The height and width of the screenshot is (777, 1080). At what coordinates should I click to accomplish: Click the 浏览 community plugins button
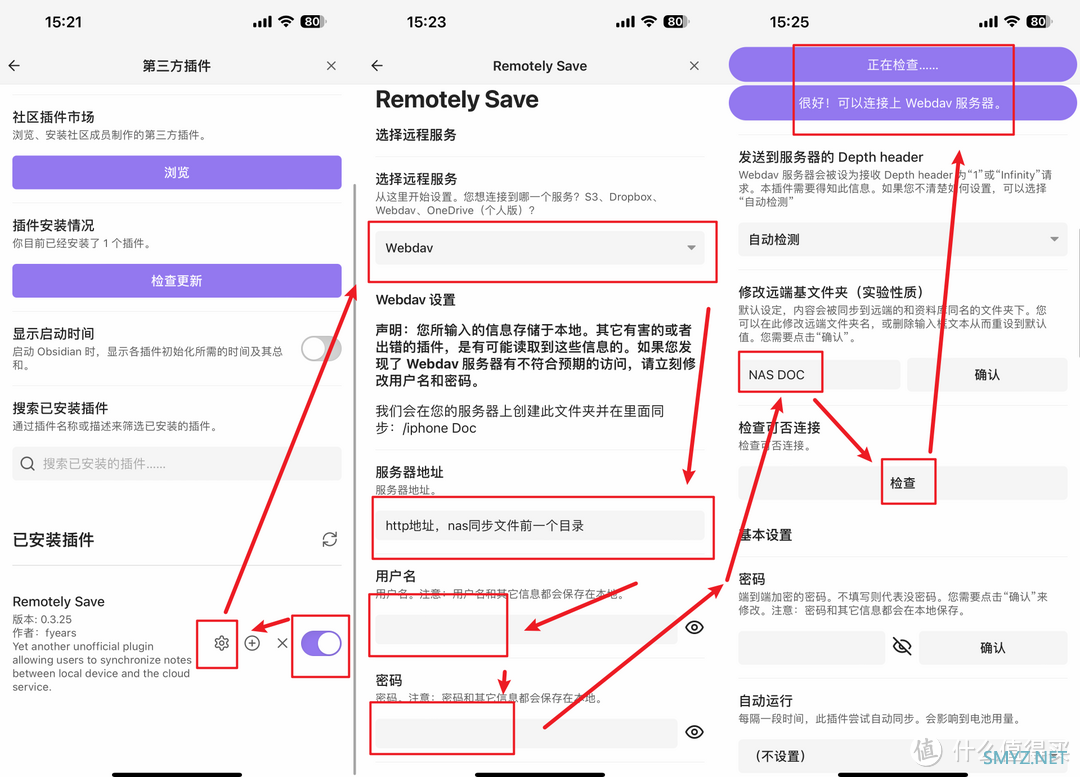(177, 172)
